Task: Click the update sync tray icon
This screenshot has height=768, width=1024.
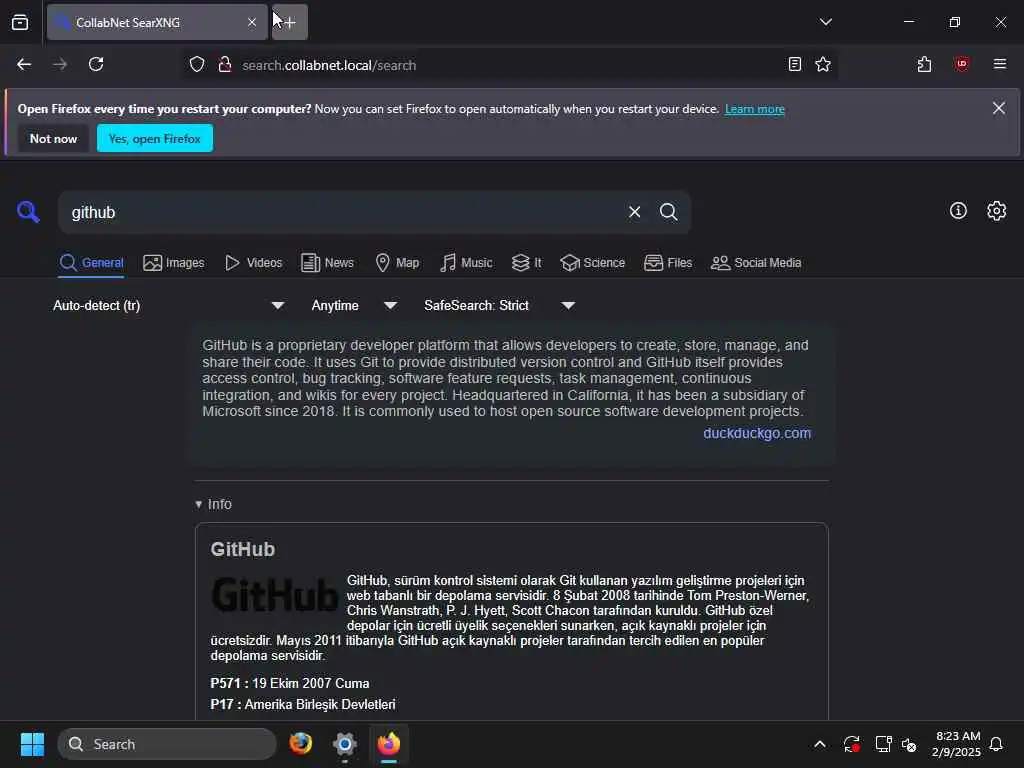Action: coord(851,744)
